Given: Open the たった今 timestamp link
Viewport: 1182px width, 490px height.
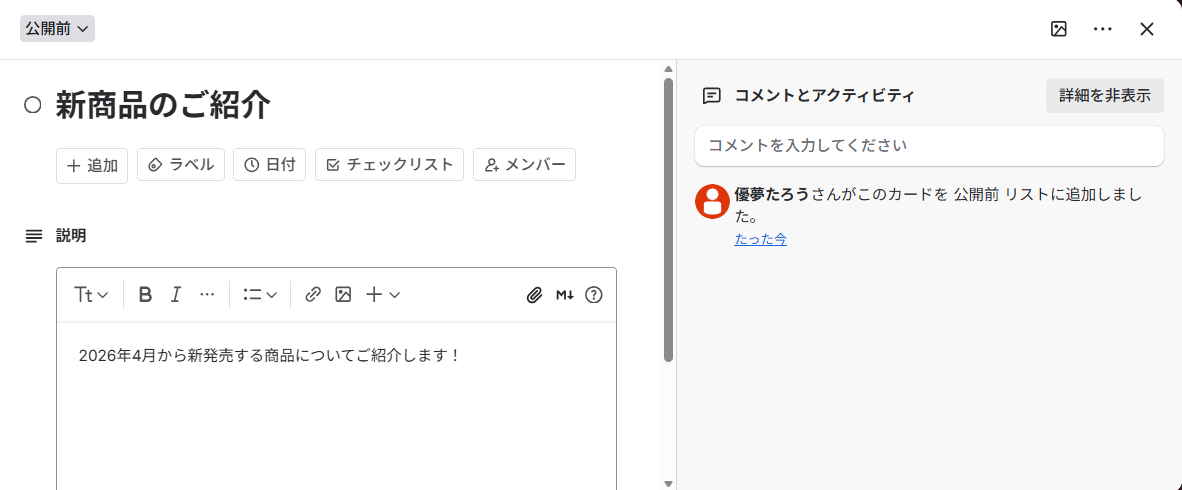Looking at the screenshot, I should [760, 239].
